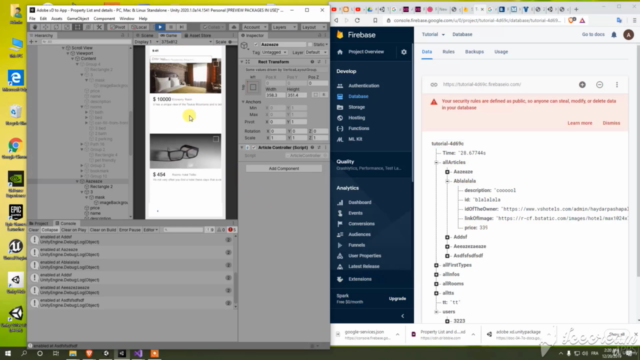Open Events in Firebase sidebar
Image resolution: width=640 pixels, height=360 pixels.
click(x=355, y=213)
